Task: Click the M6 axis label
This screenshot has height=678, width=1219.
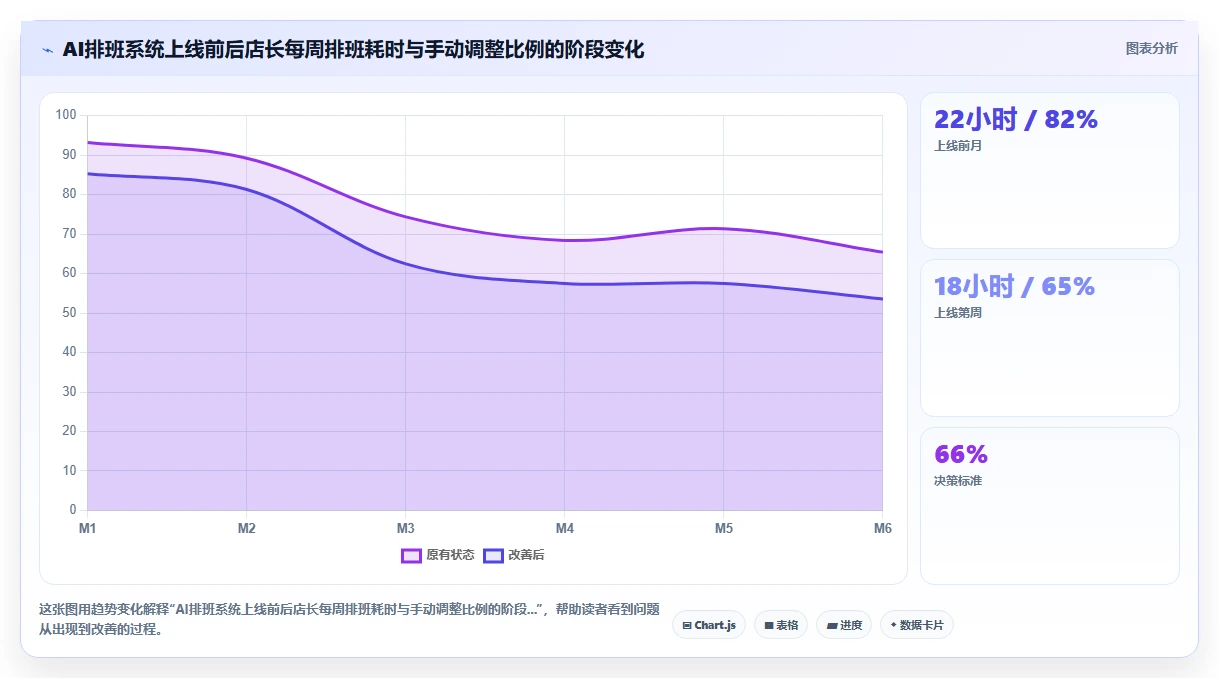Action: pyautogui.click(x=882, y=528)
